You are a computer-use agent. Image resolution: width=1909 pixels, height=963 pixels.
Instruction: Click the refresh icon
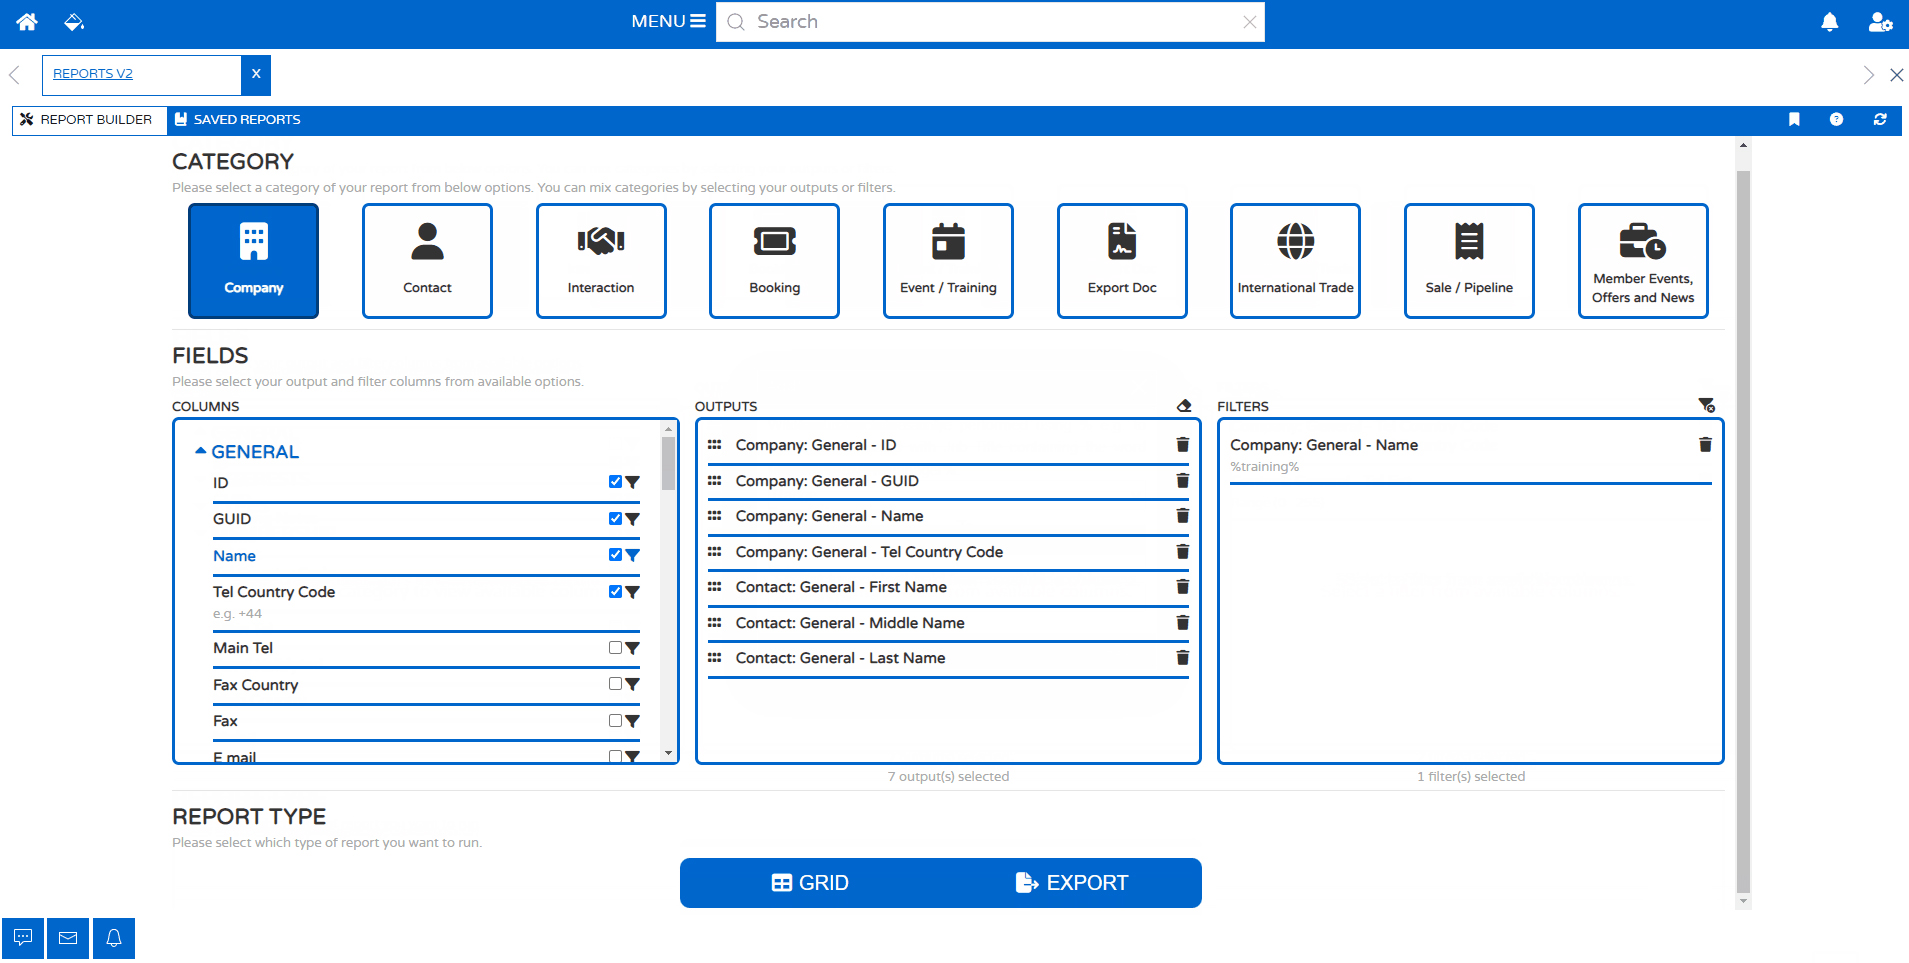pos(1880,120)
